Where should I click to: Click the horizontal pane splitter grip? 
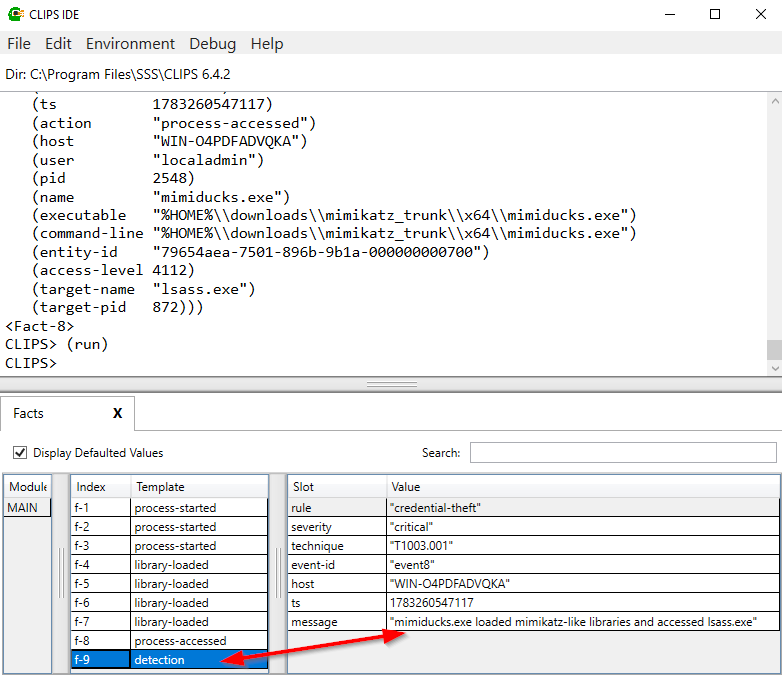pyautogui.click(x=391, y=384)
